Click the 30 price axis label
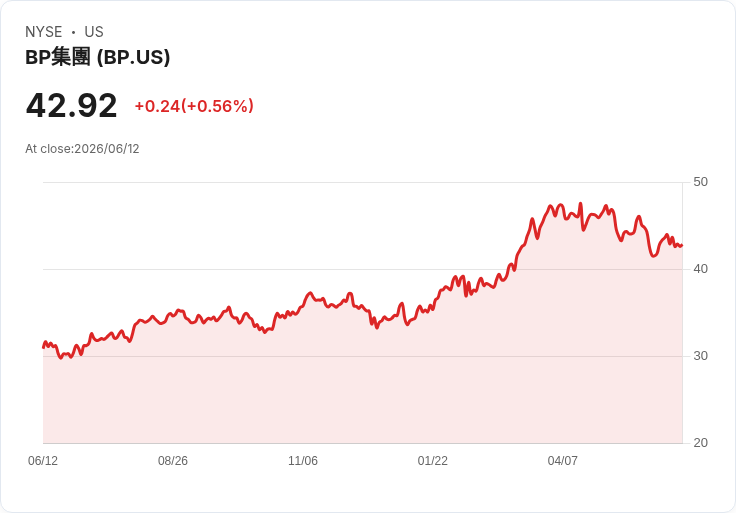 (x=700, y=356)
